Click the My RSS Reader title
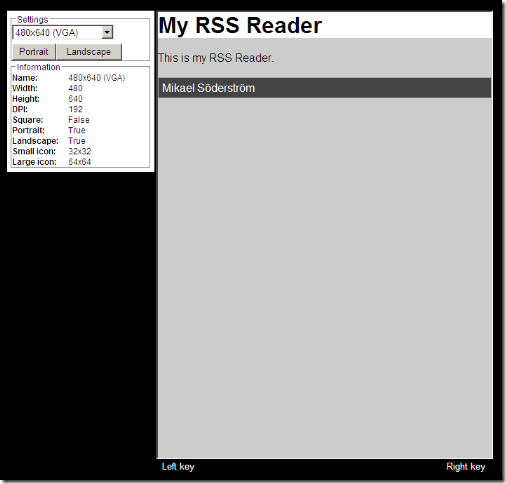Image resolution: width=506 pixels, height=484 pixels. (240, 26)
